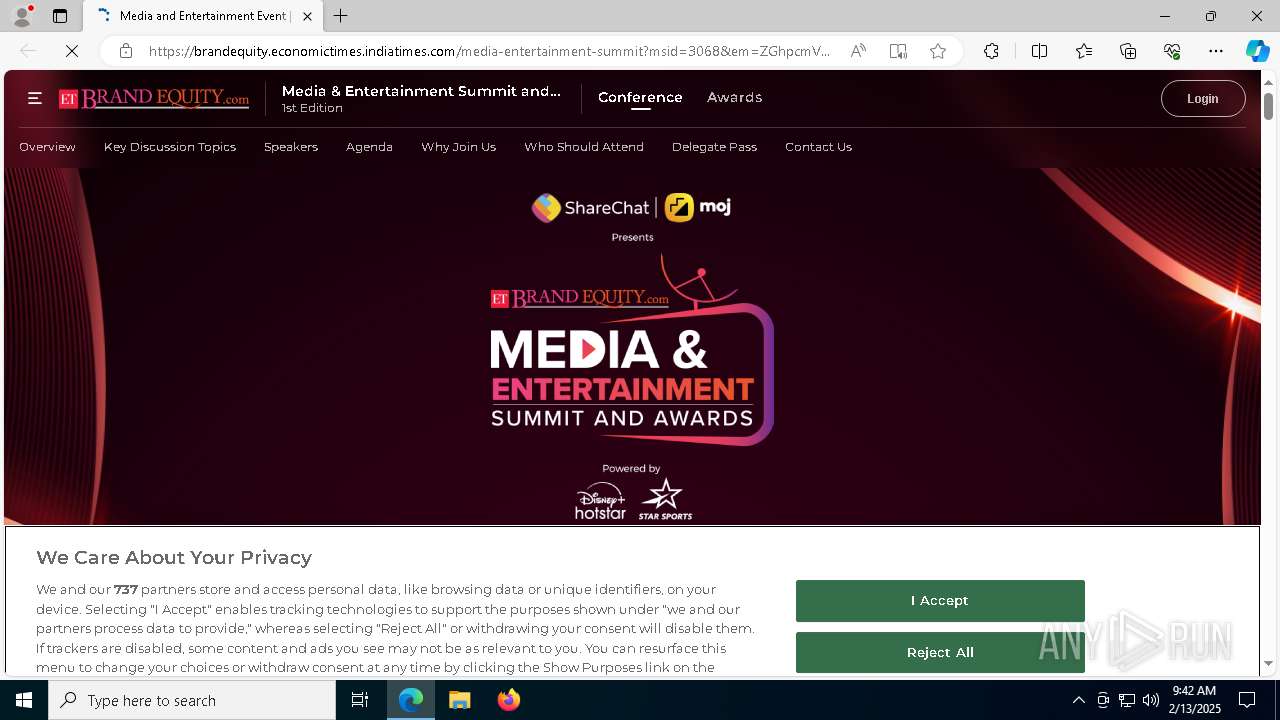Open Microsoft Edge from taskbar
Viewport: 1280px width, 720px height.
pyautogui.click(x=411, y=700)
